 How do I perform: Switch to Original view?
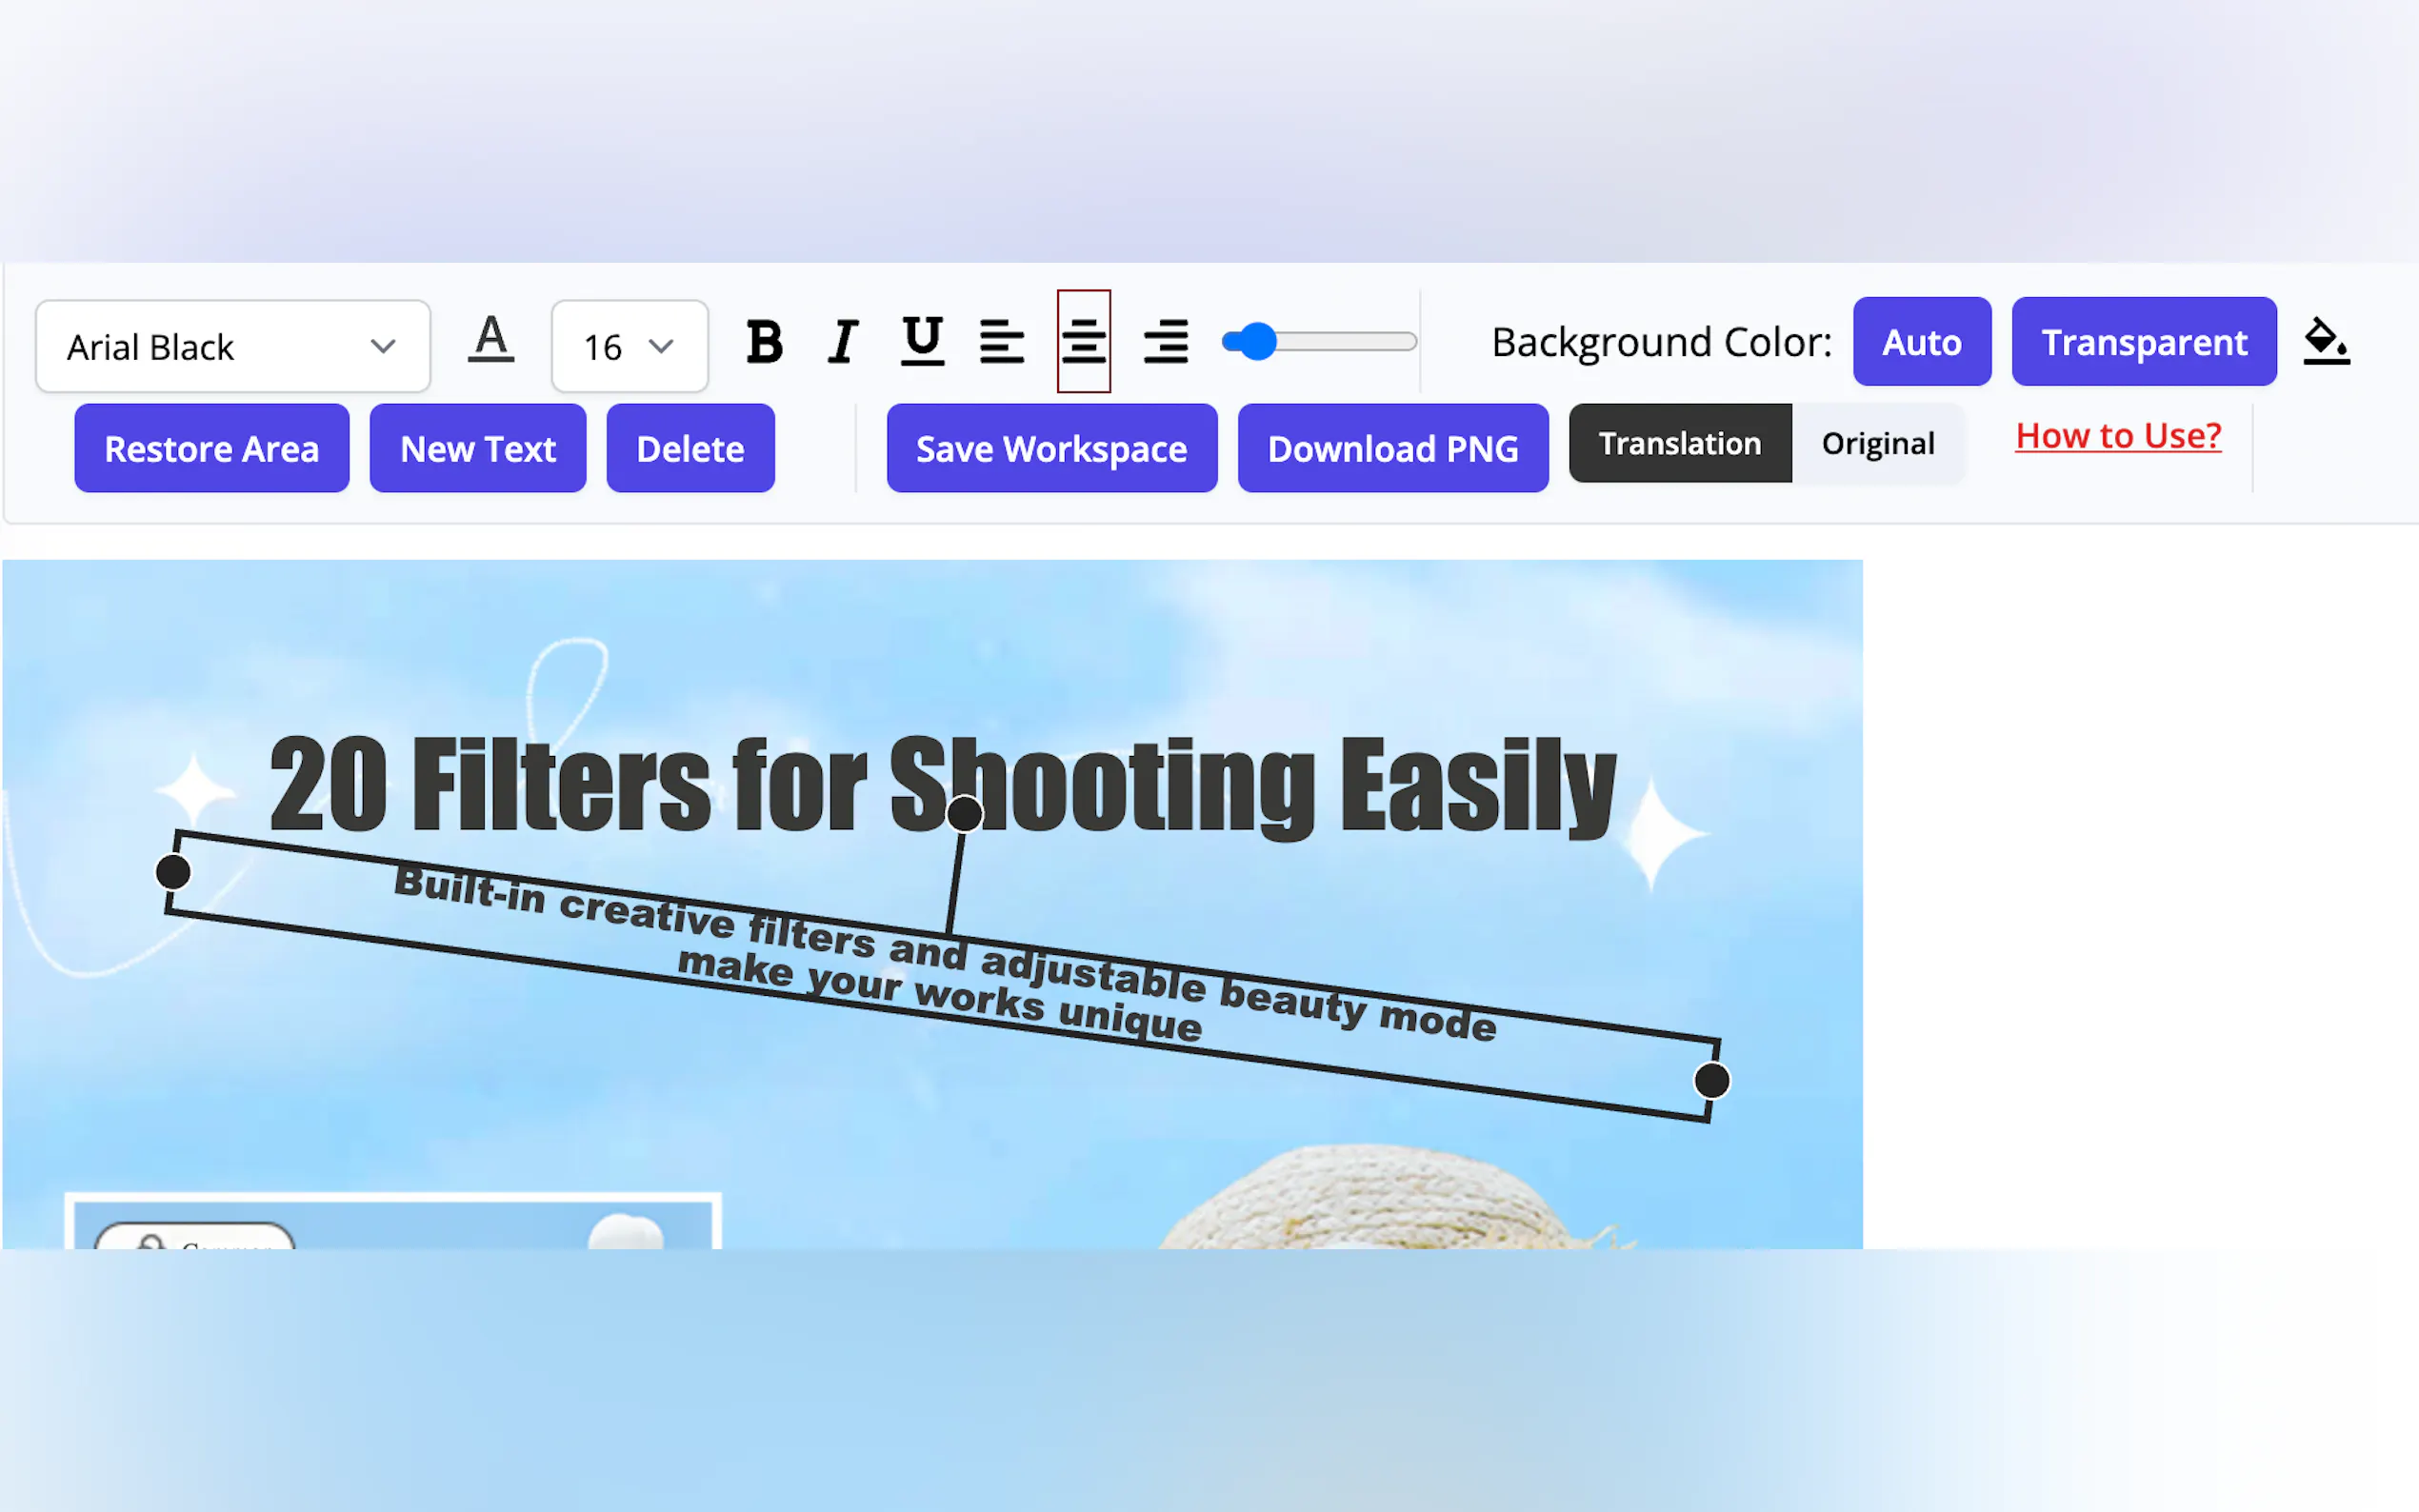tap(1877, 444)
